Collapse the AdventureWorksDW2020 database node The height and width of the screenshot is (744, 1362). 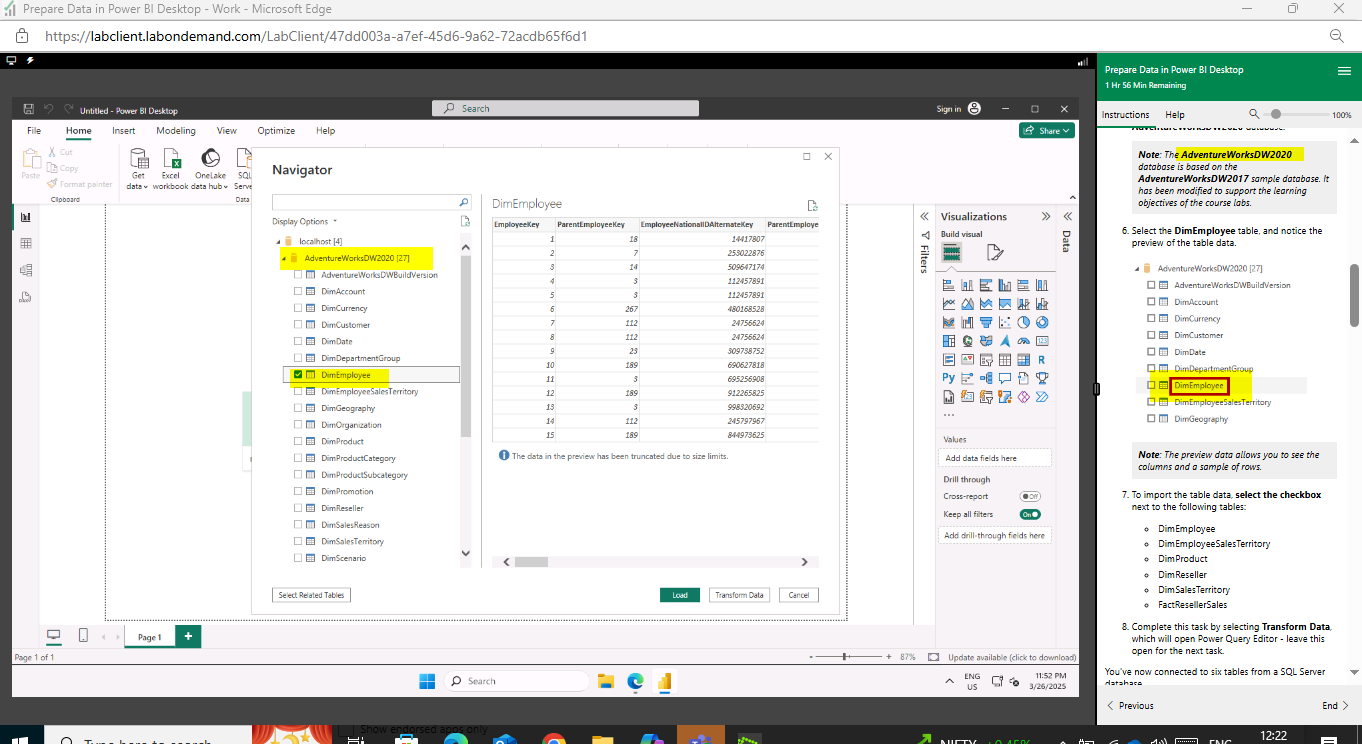click(x=282, y=258)
